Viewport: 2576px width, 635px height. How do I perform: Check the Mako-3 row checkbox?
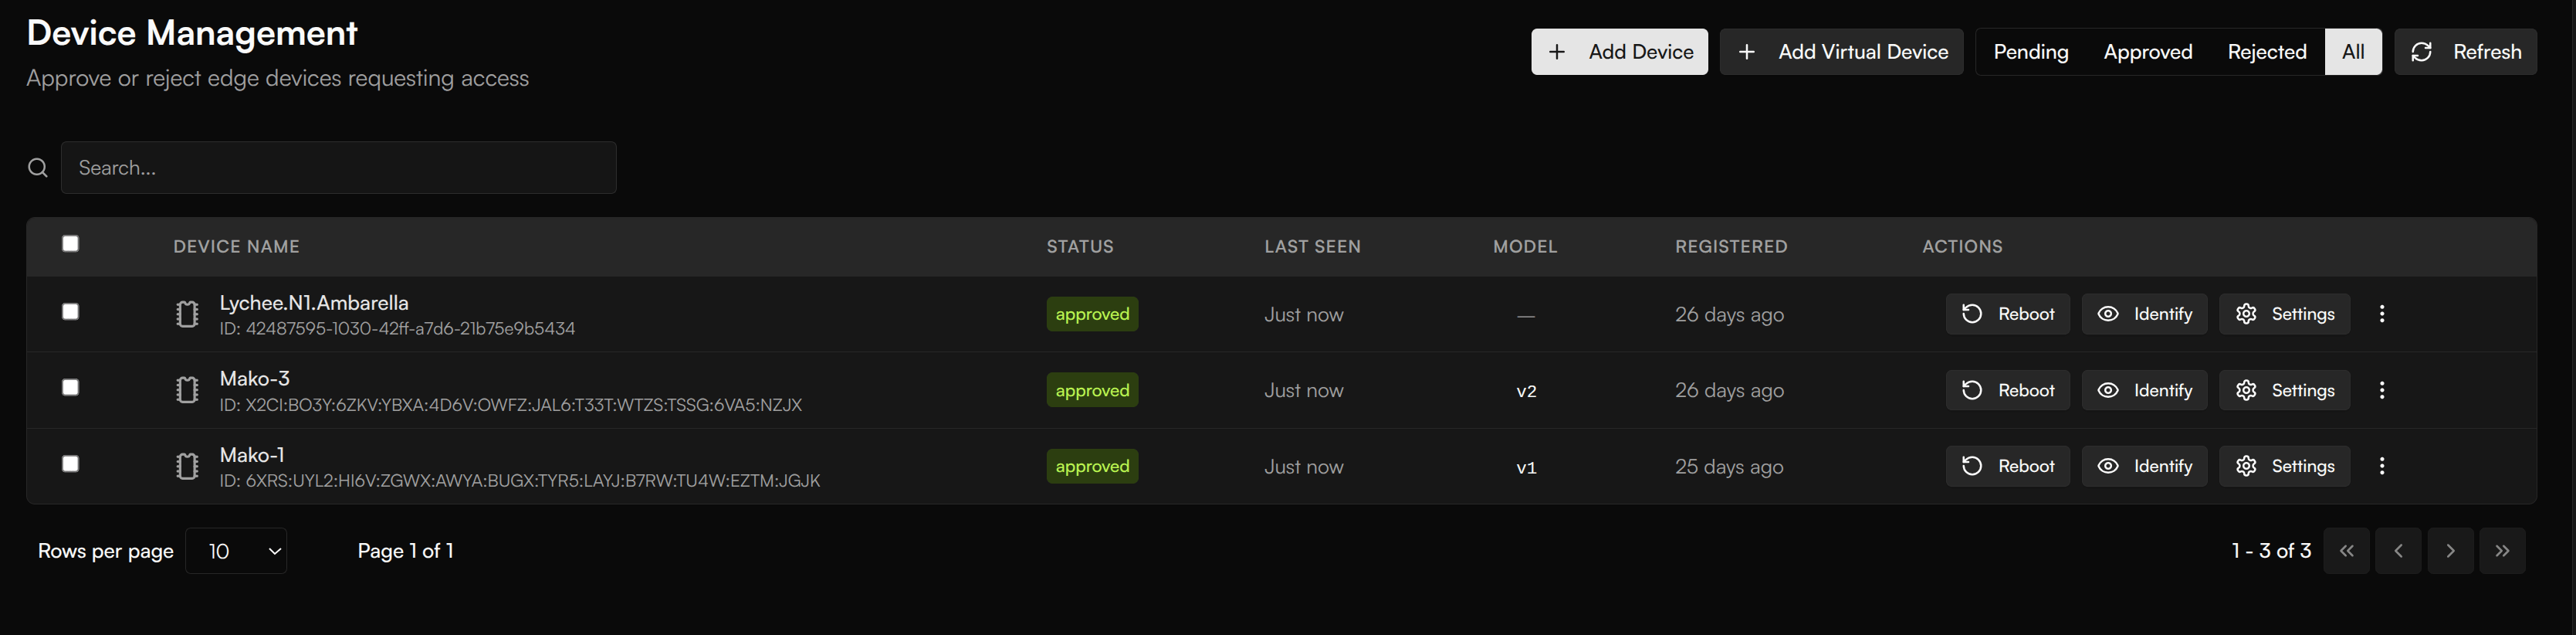click(70, 388)
